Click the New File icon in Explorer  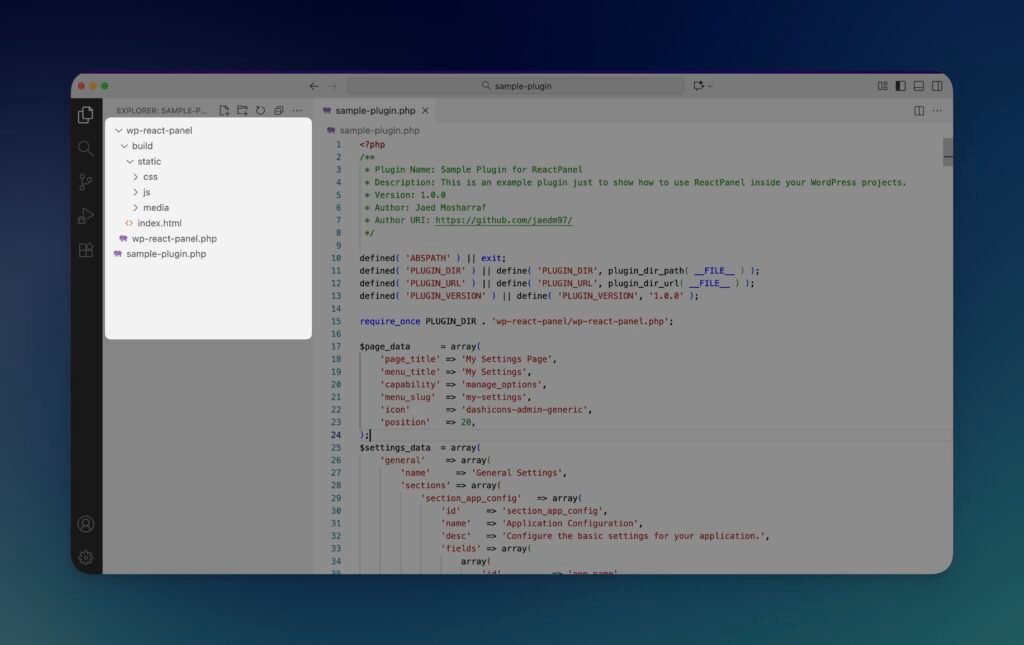point(224,111)
